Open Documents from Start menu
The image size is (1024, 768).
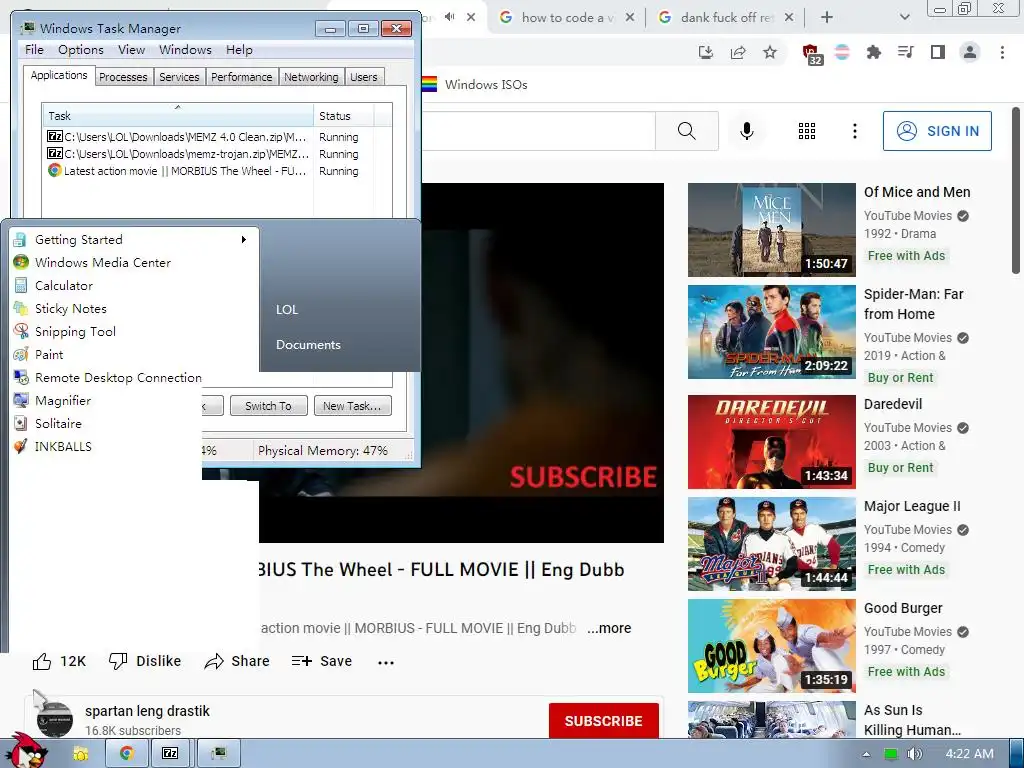308,345
